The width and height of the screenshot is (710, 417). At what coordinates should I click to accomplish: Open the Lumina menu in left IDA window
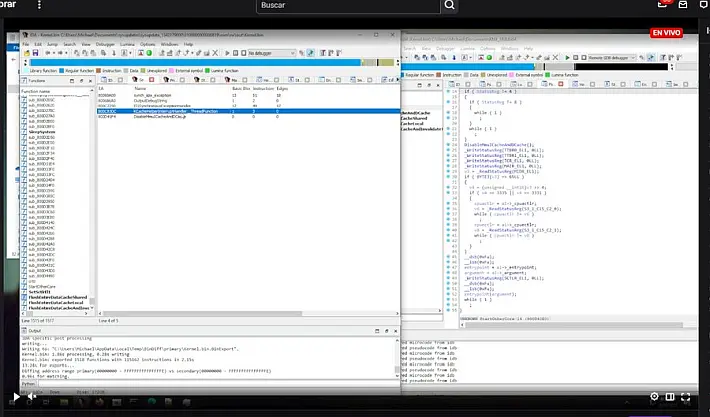(127, 44)
